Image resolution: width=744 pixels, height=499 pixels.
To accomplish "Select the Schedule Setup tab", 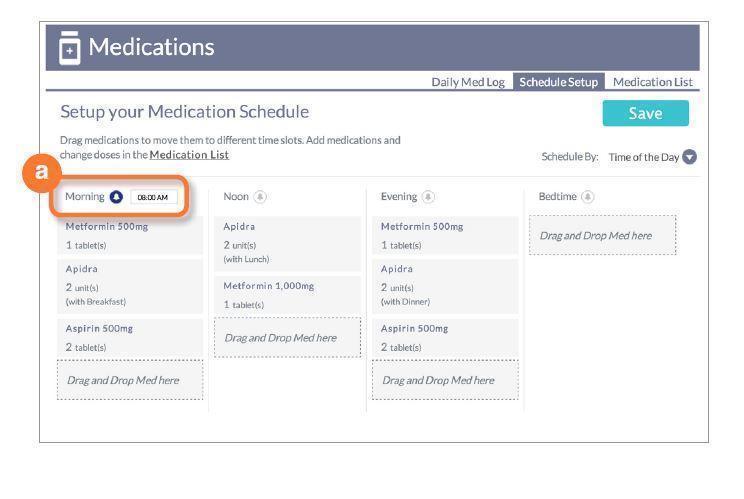I will [558, 82].
